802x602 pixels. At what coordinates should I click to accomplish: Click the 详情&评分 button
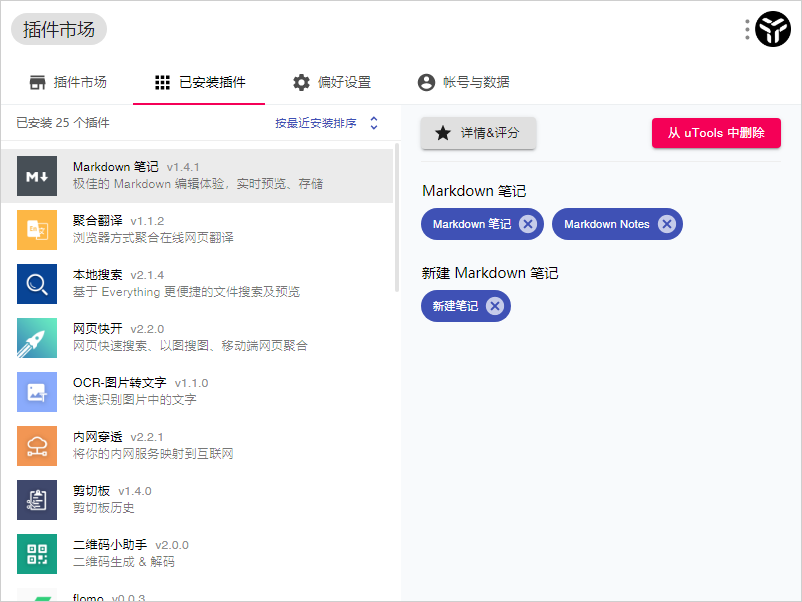(x=478, y=132)
